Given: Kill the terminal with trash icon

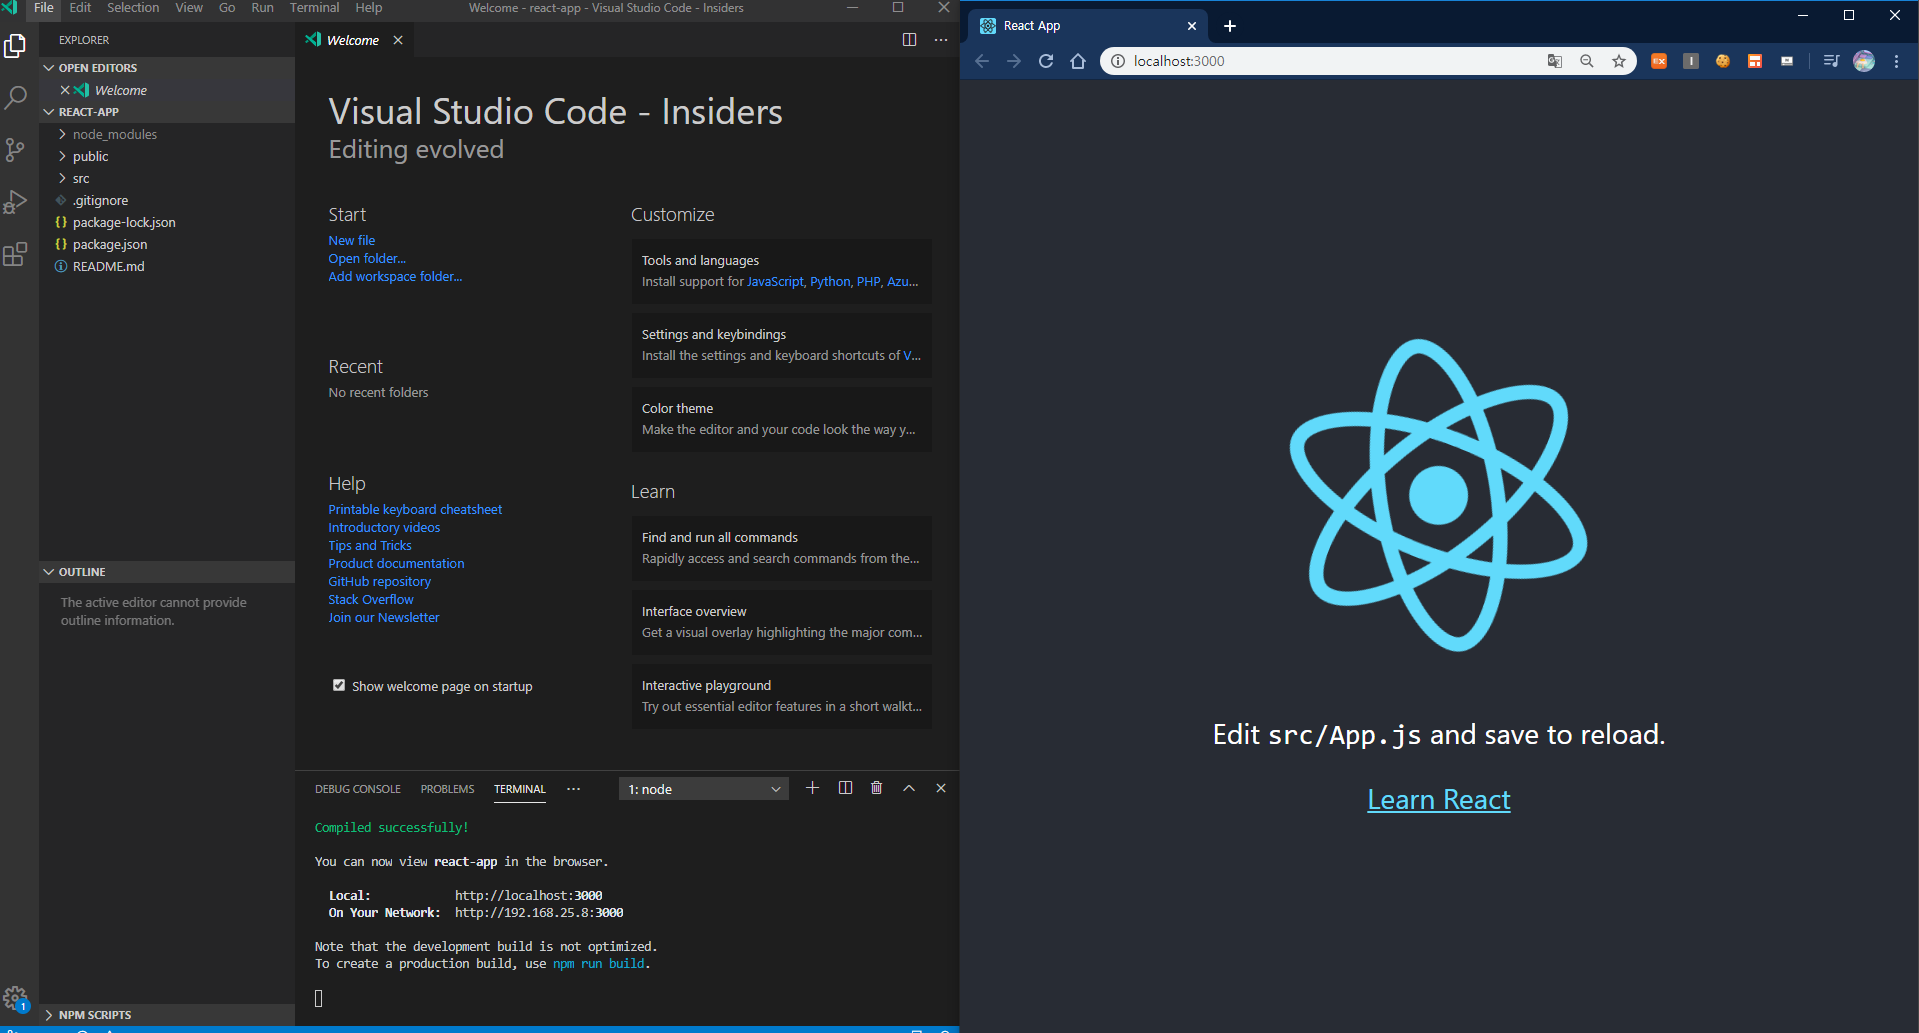Looking at the screenshot, I should [x=877, y=788].
